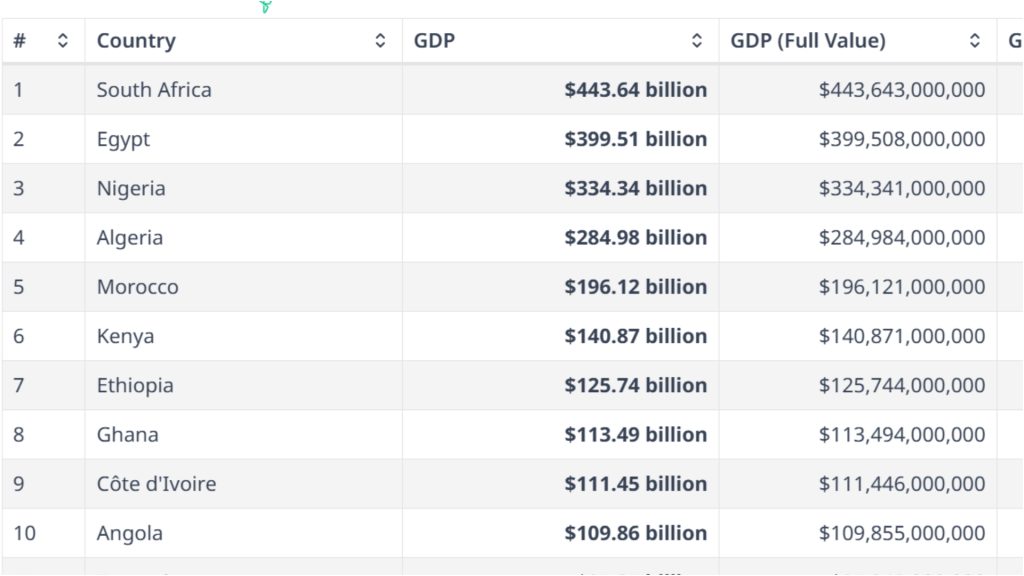
Task: Click the GDP column sort arrows
Action: point(697,41)
